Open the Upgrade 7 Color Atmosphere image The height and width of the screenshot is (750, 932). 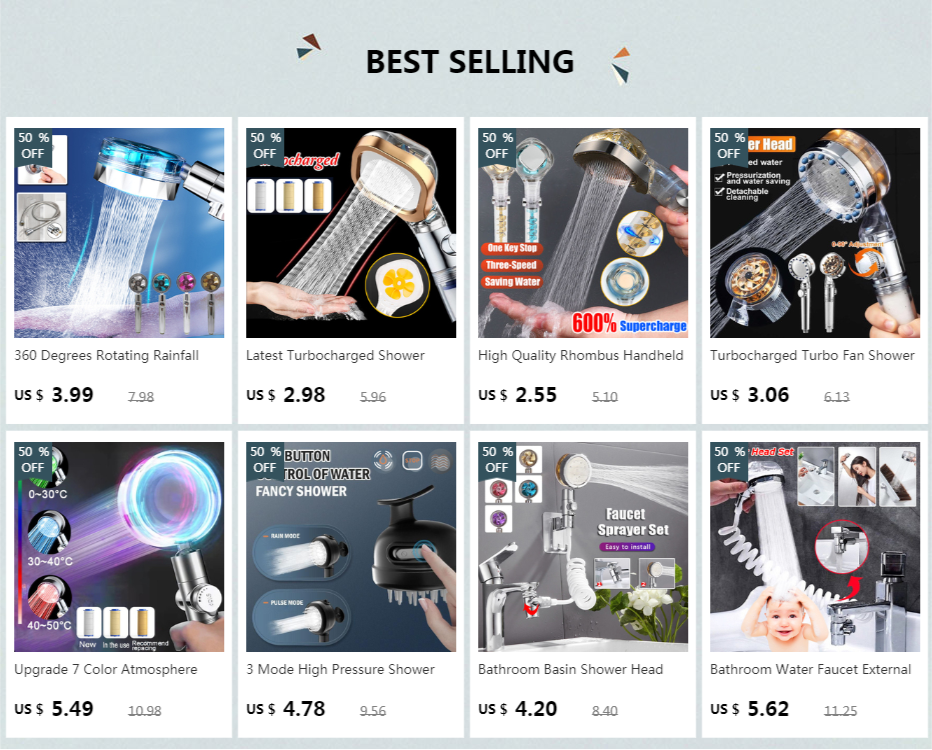119,547
